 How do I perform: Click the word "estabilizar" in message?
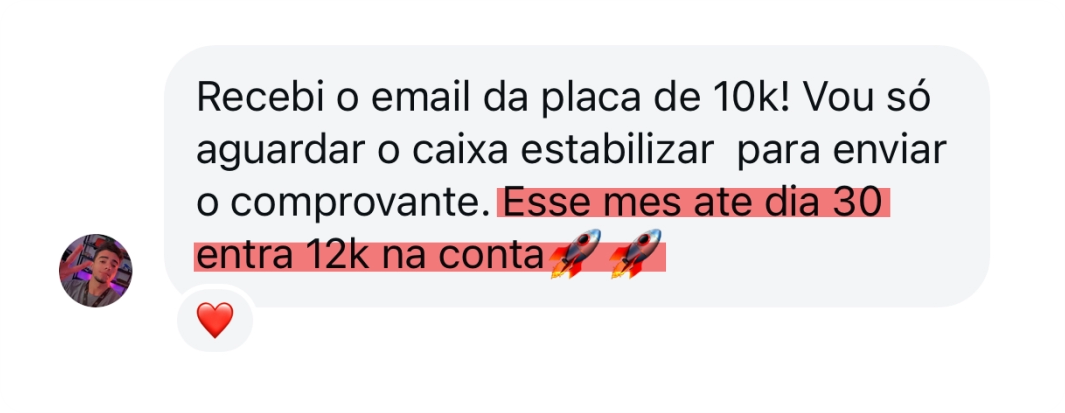[616, 151]
